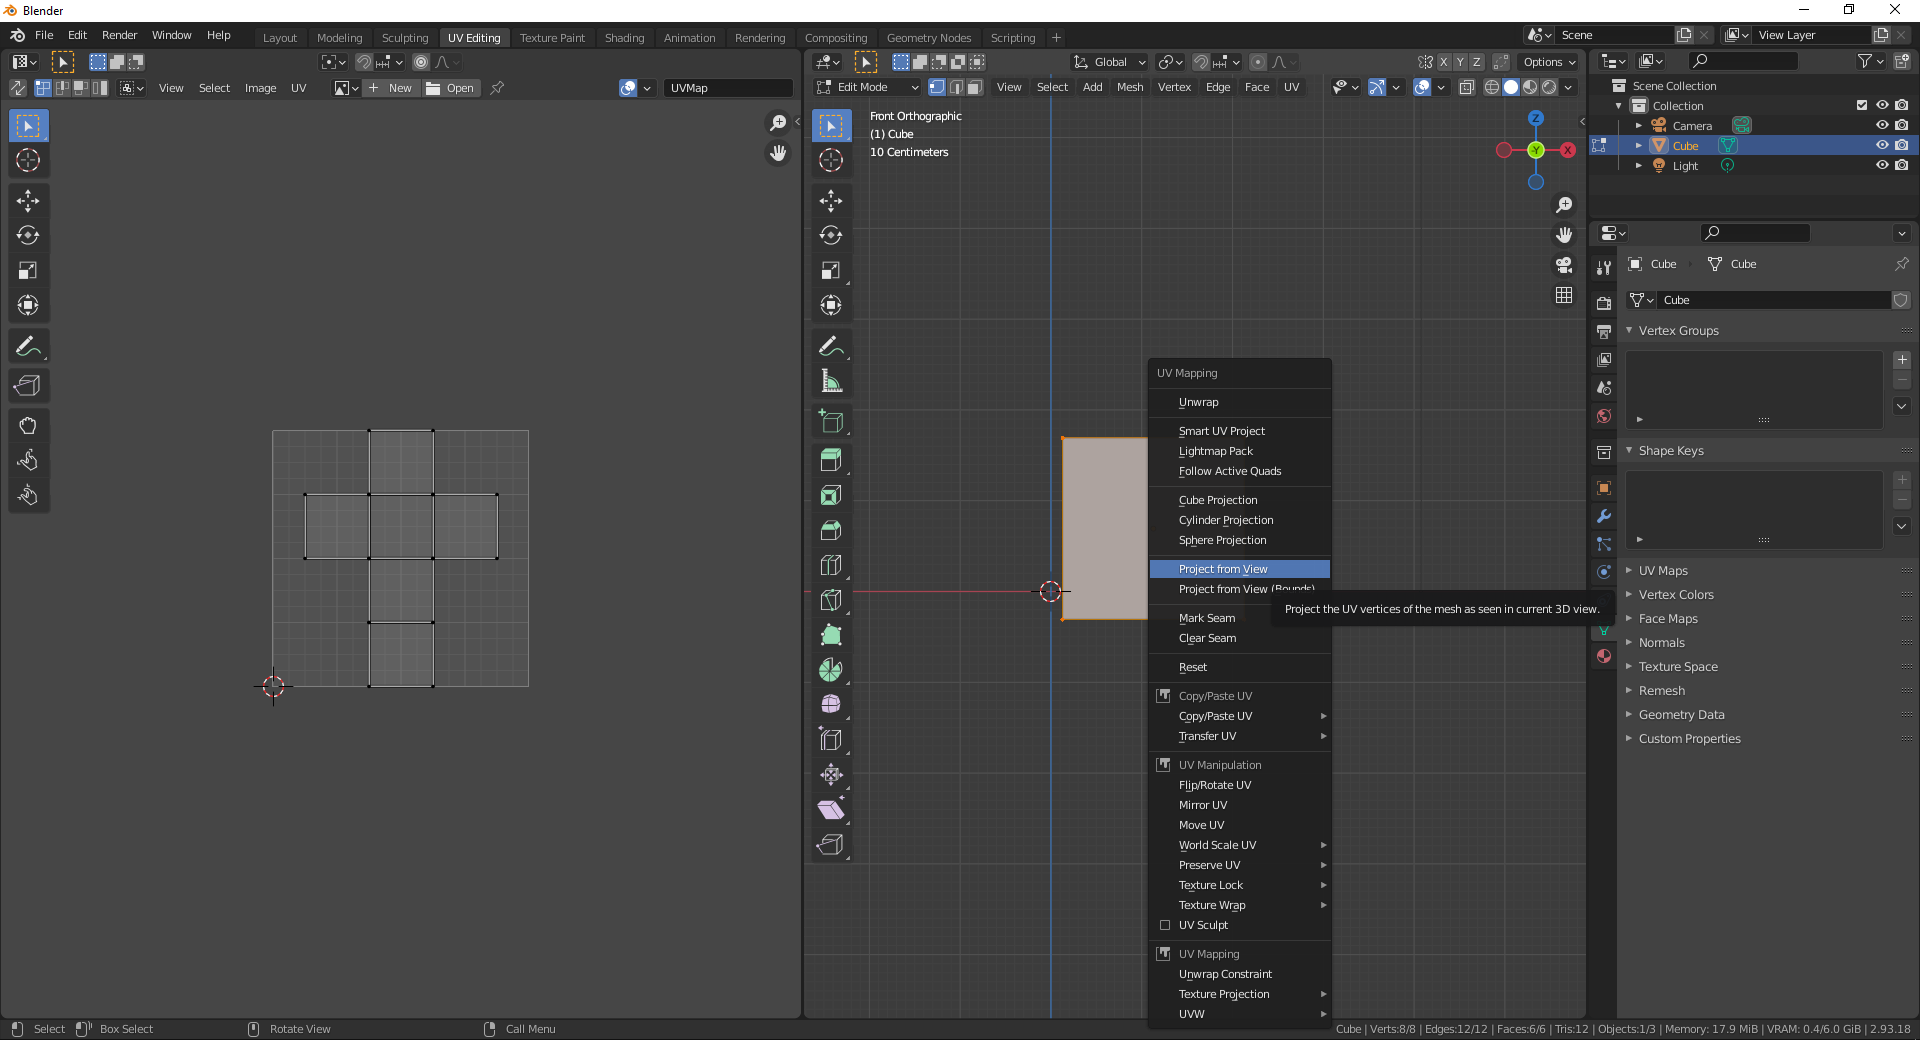Image resolution: width=1920 pixels, height=1040 pixels.
Task: Select the Bevel tool
Action: [x=831, y=530]
